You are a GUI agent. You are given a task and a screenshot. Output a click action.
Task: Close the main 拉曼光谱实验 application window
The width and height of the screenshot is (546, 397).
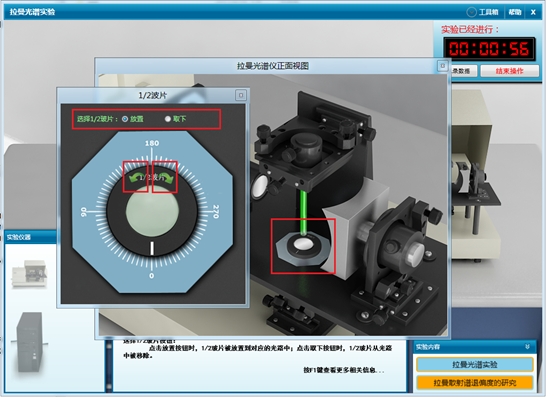[x=533, y=12]
